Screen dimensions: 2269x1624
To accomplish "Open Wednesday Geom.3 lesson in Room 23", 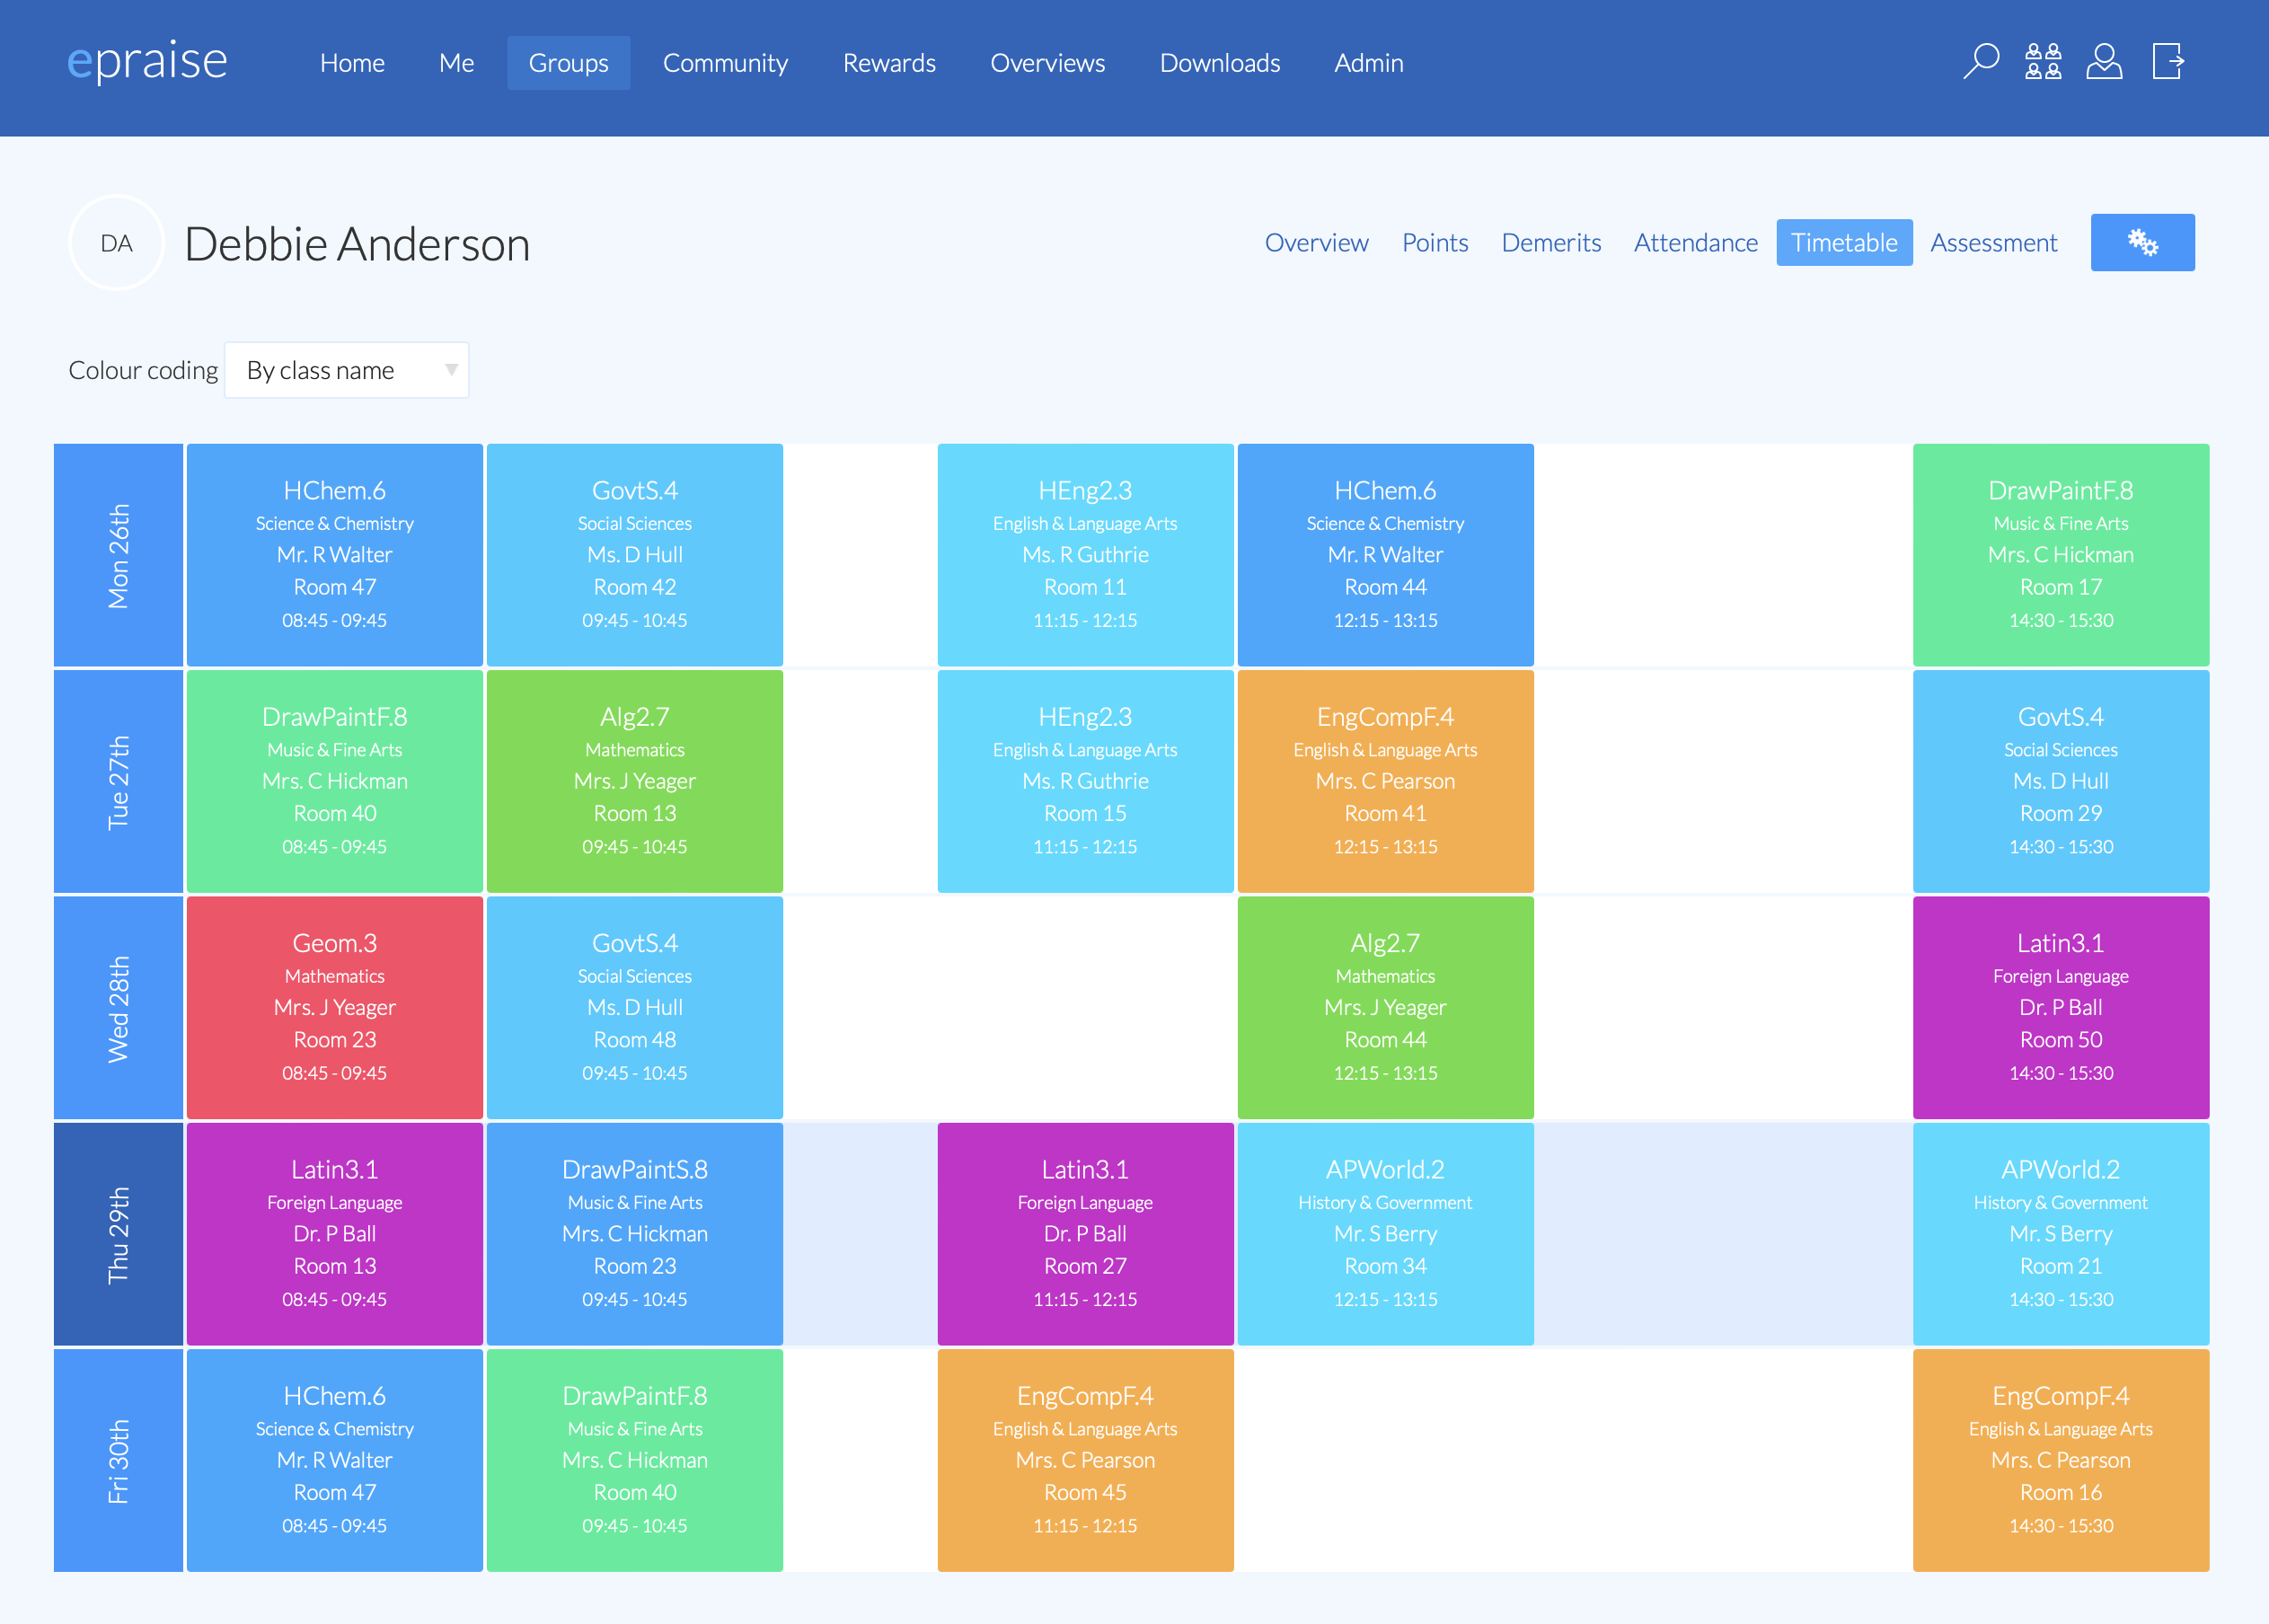I will click(335, 1008).
